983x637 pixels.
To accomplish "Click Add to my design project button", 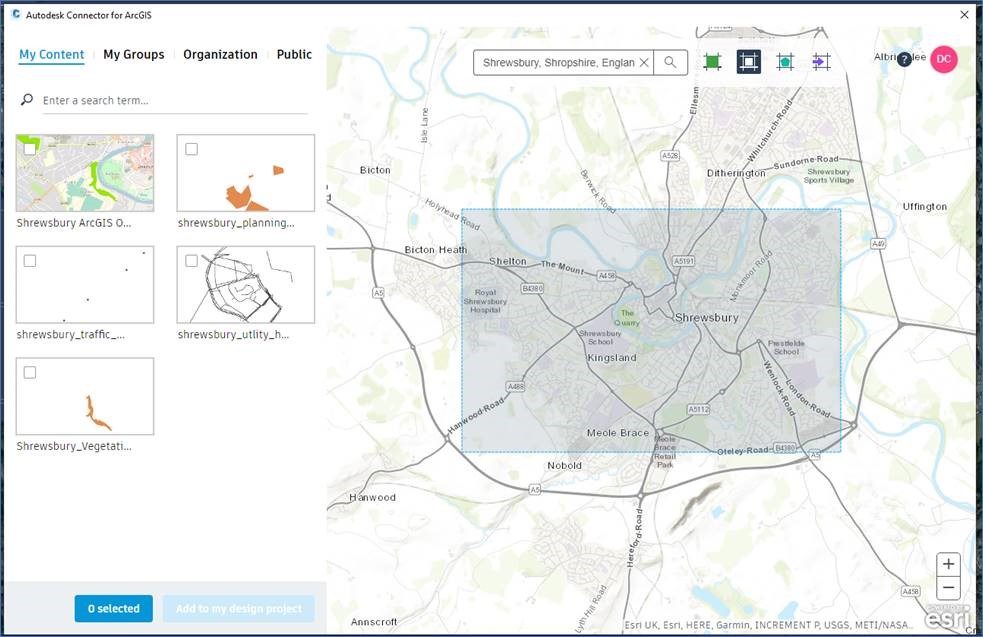I will [x=239, y=608].
